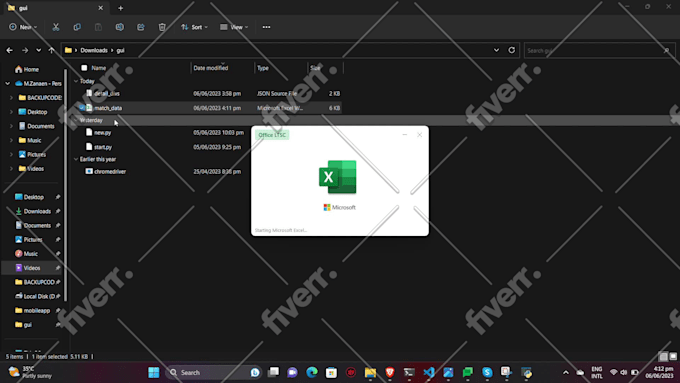Open the Sort dropdown menu

(194, 27)
